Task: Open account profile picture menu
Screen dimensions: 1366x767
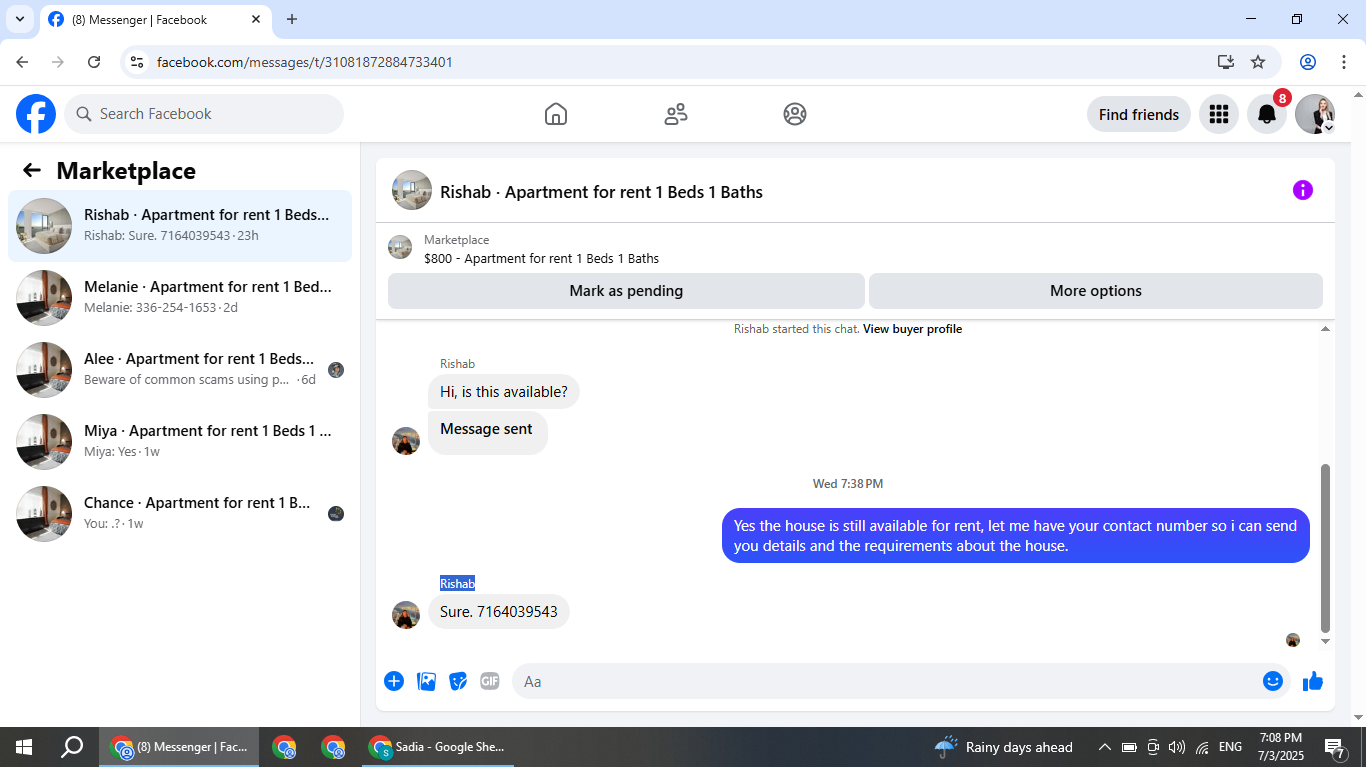Action: click(1315, 114)
